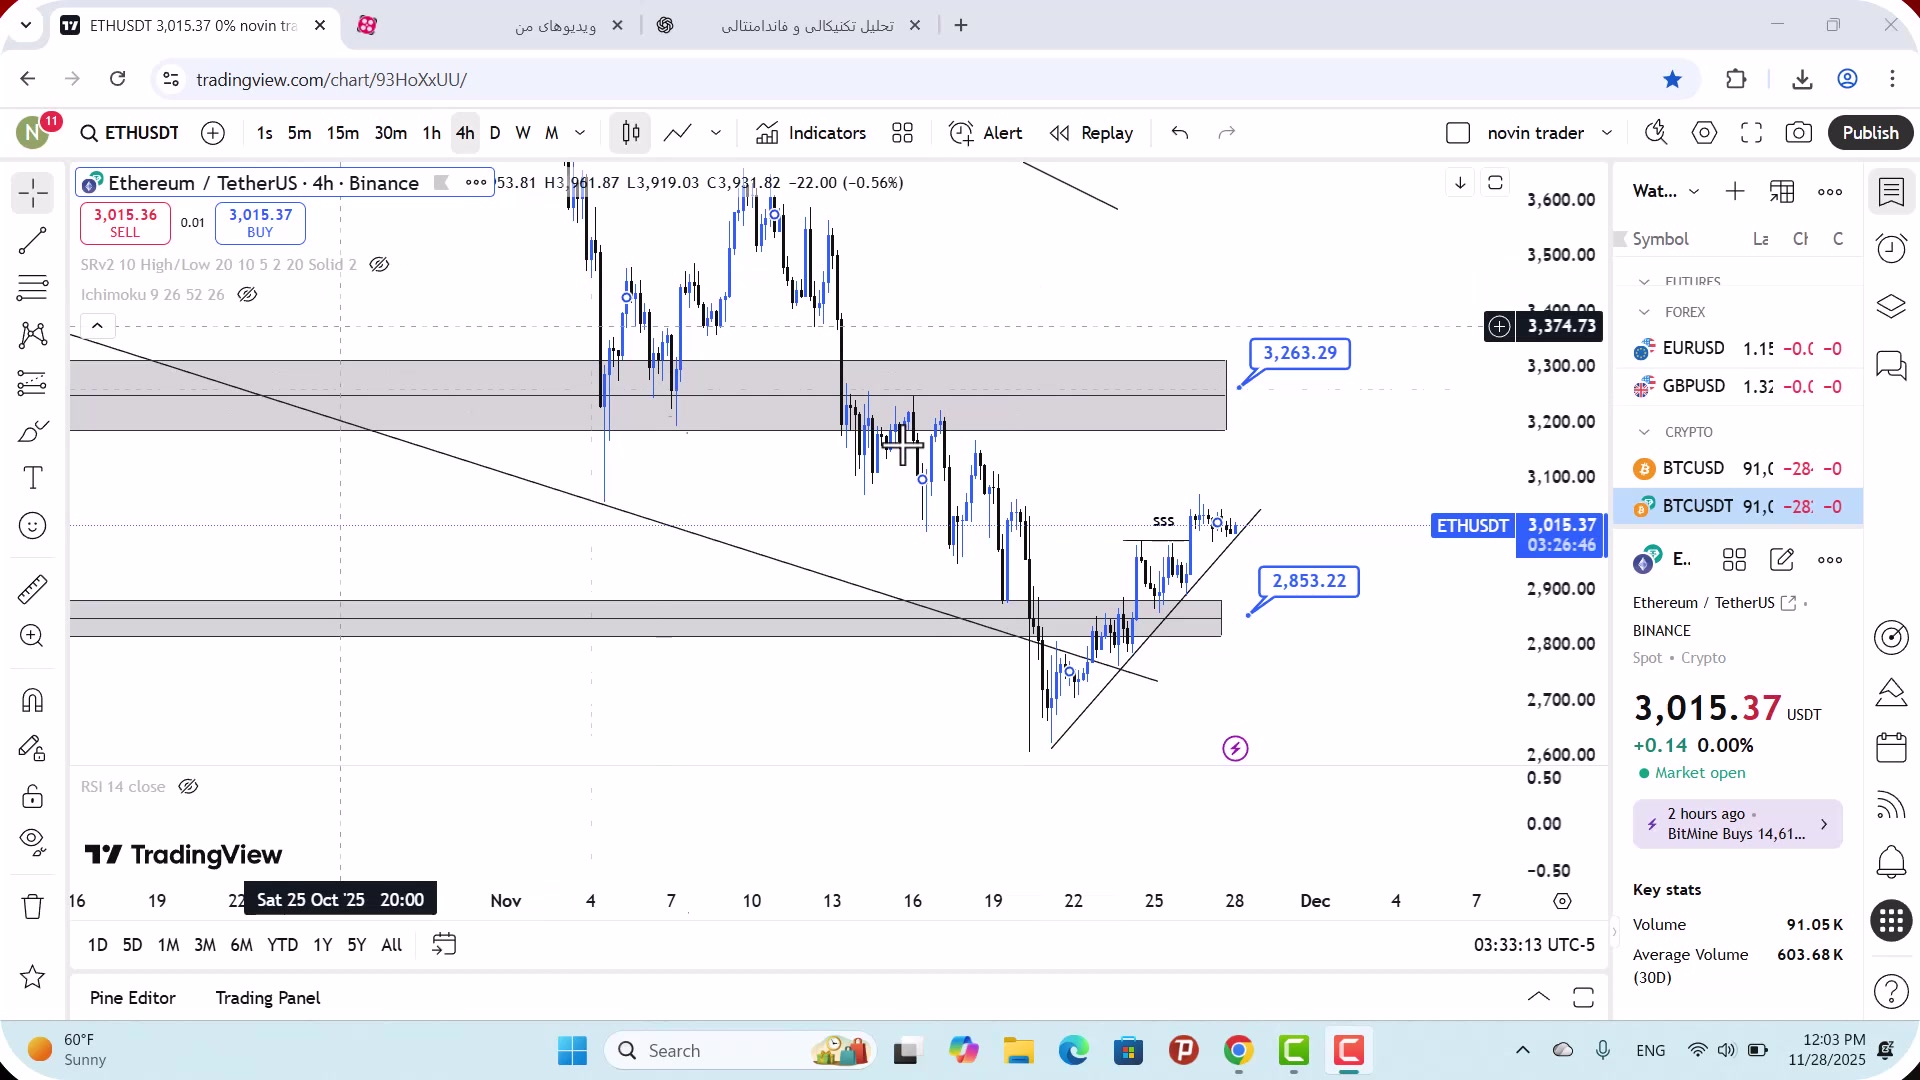Toggle stay in drawing mode

coord(33,748)
